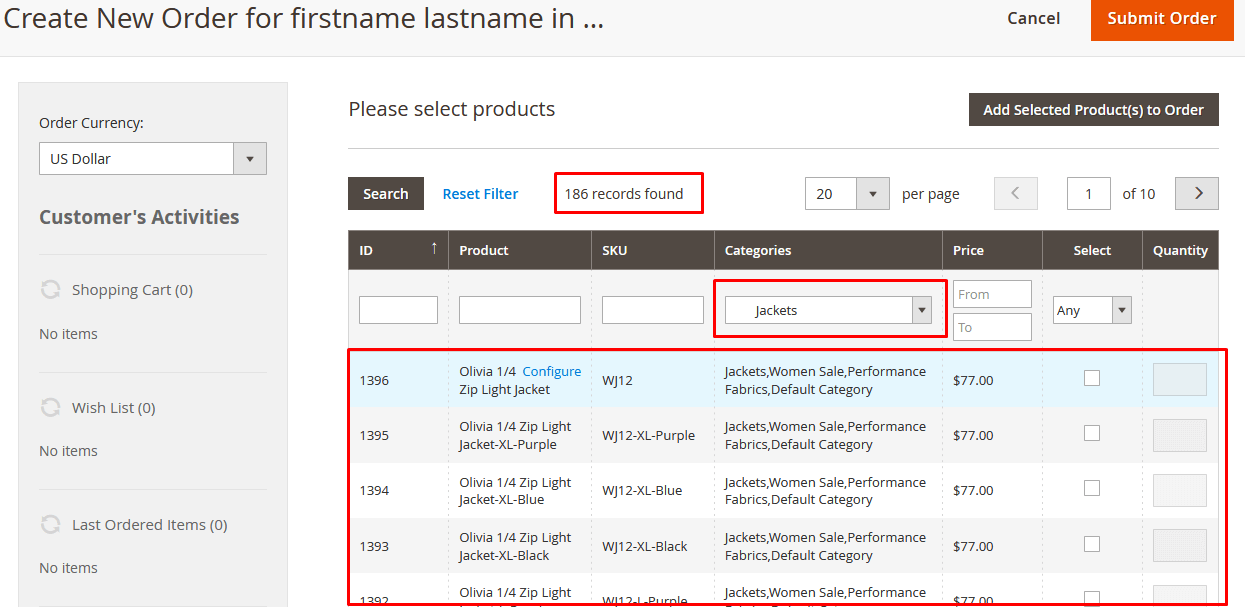Click the page number input field
The width and height of the screenshot is (1245, 607).
tap(1088, 193)
